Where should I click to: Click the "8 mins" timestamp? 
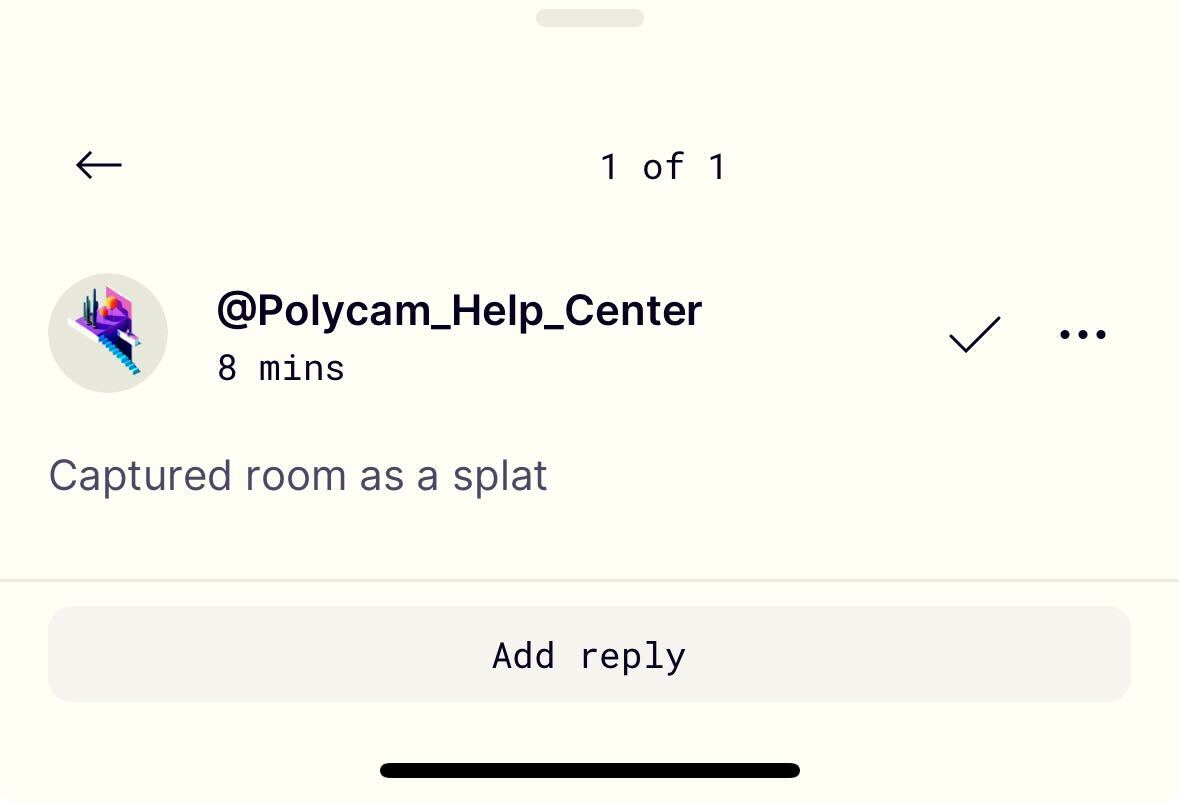coord(280,369)
